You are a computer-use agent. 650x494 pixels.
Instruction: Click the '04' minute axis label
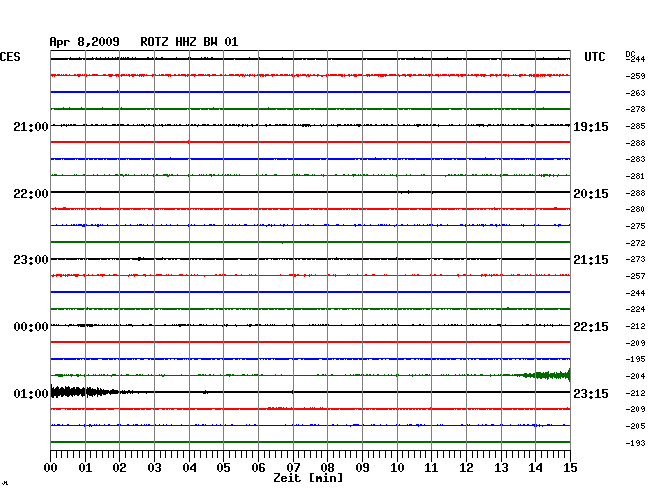pos(189,468)
